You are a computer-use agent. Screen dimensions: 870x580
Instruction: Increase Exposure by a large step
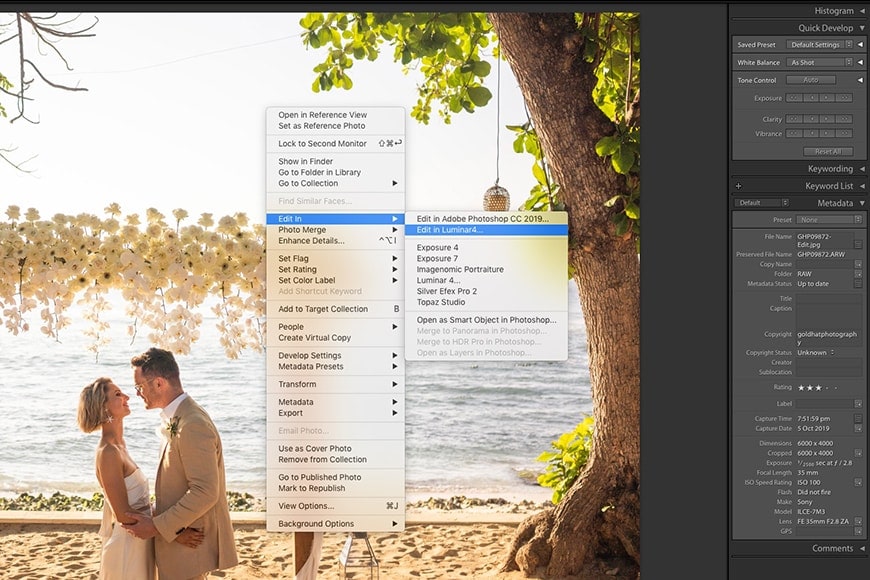(844, 98)
